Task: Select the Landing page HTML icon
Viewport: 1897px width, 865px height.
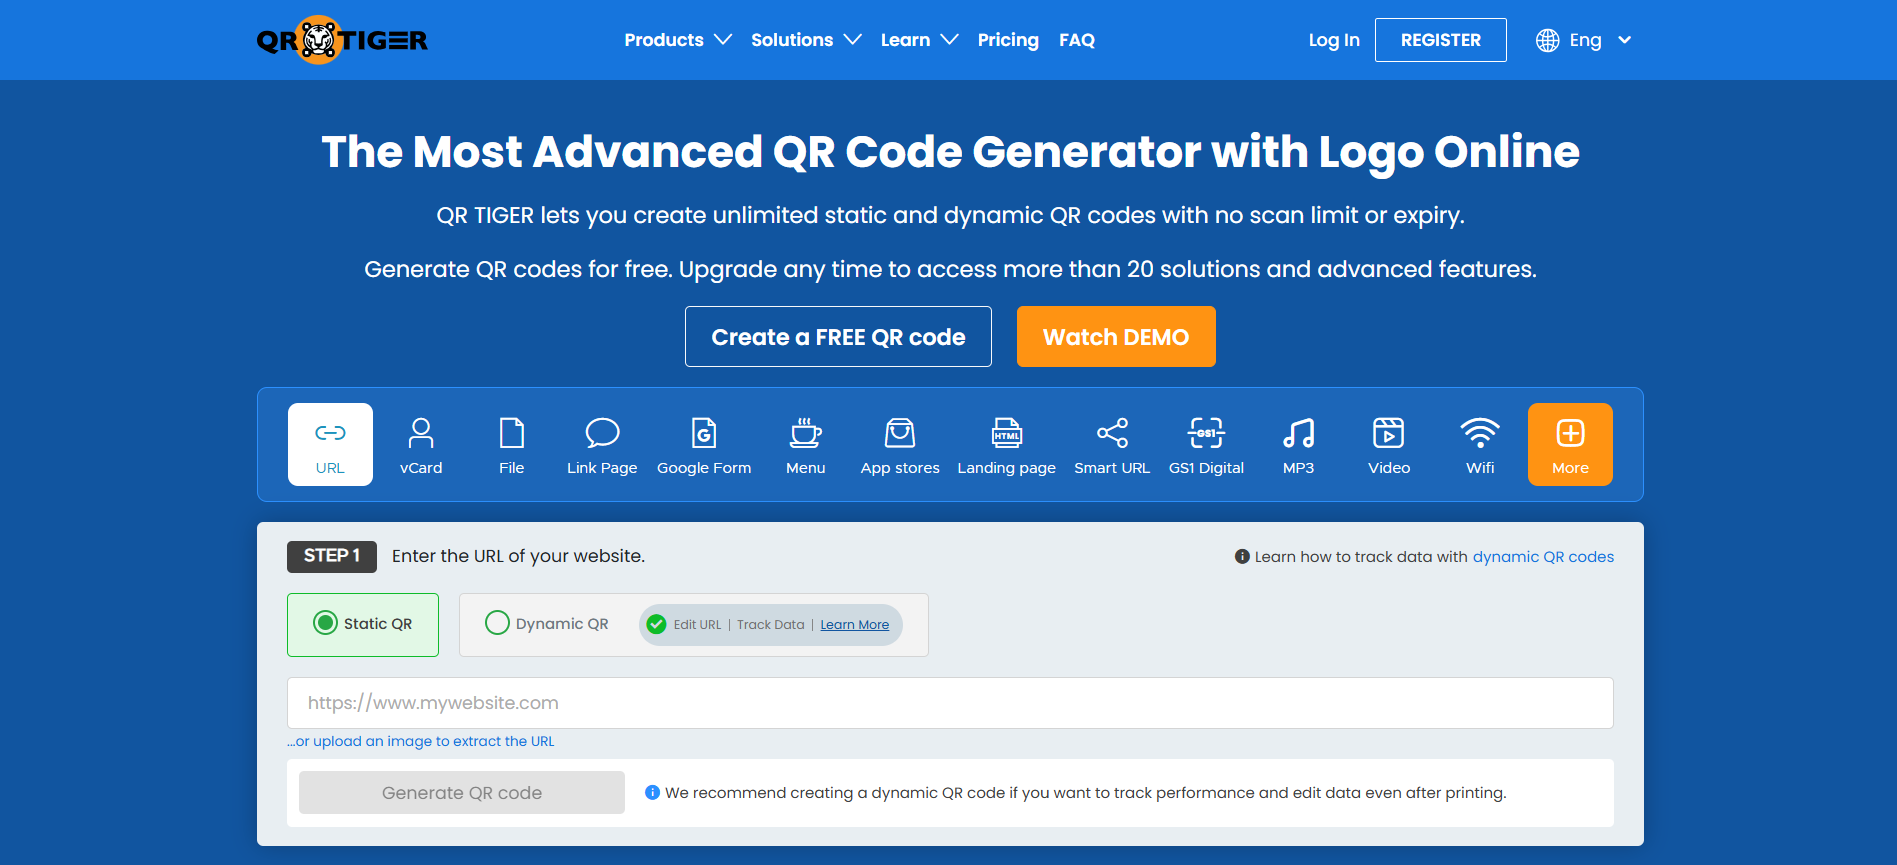Action: click(x=1007, y=433)
